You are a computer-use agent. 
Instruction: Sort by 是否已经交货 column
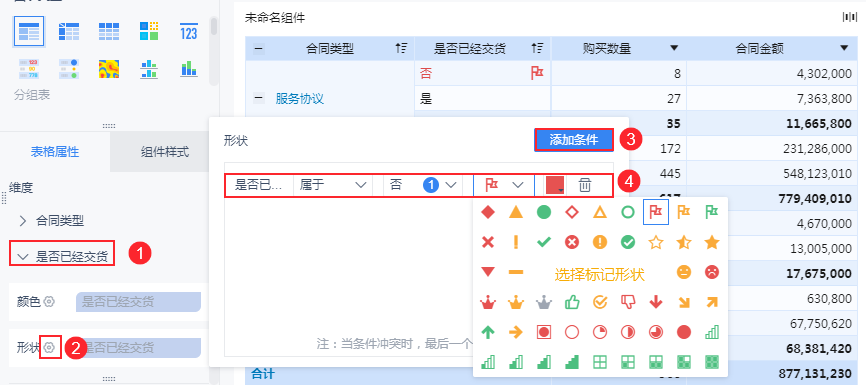point(537,49)
